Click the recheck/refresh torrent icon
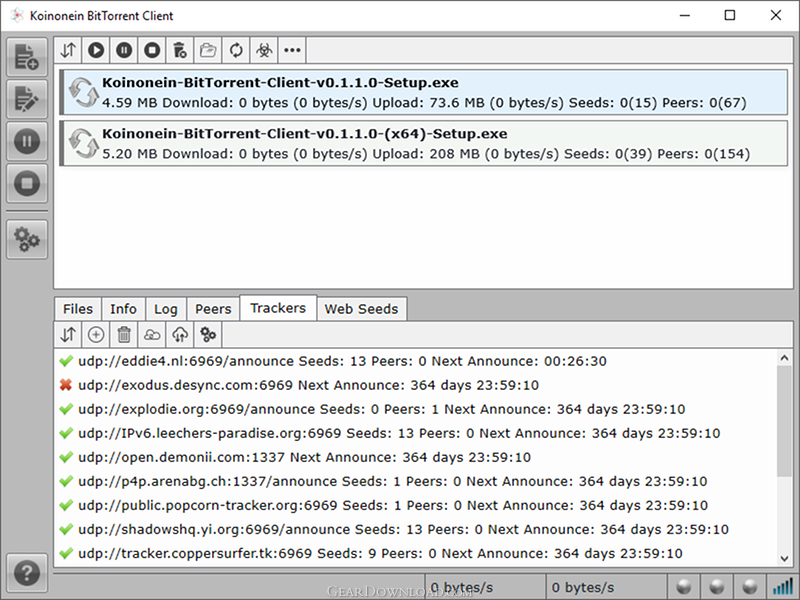The image size is (800, 600). [236, 50]
